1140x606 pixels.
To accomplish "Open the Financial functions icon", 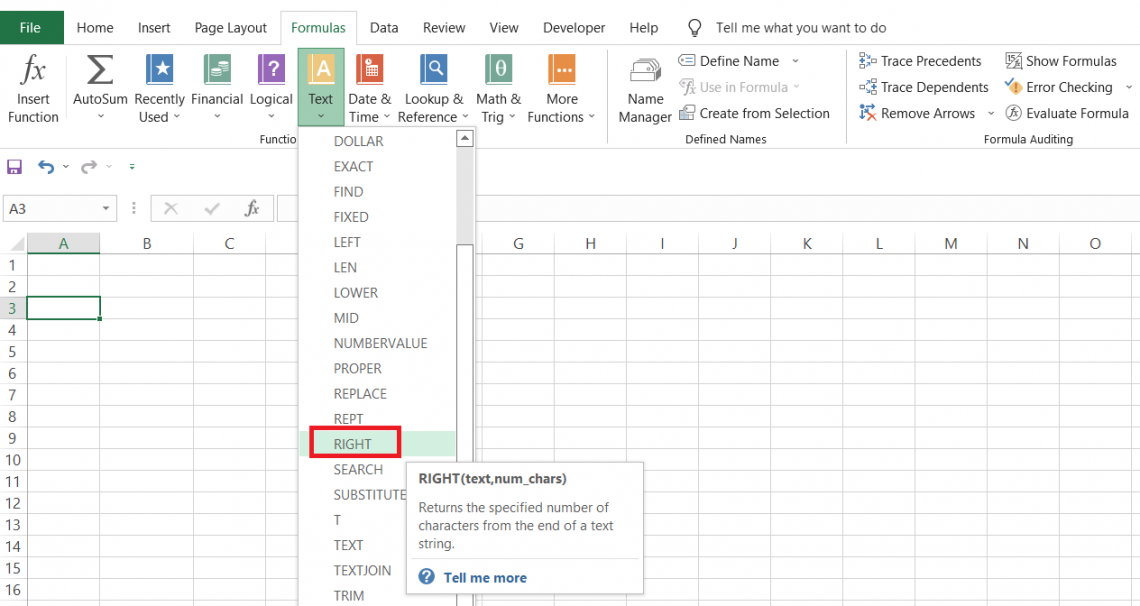I will tap(217, 70).
